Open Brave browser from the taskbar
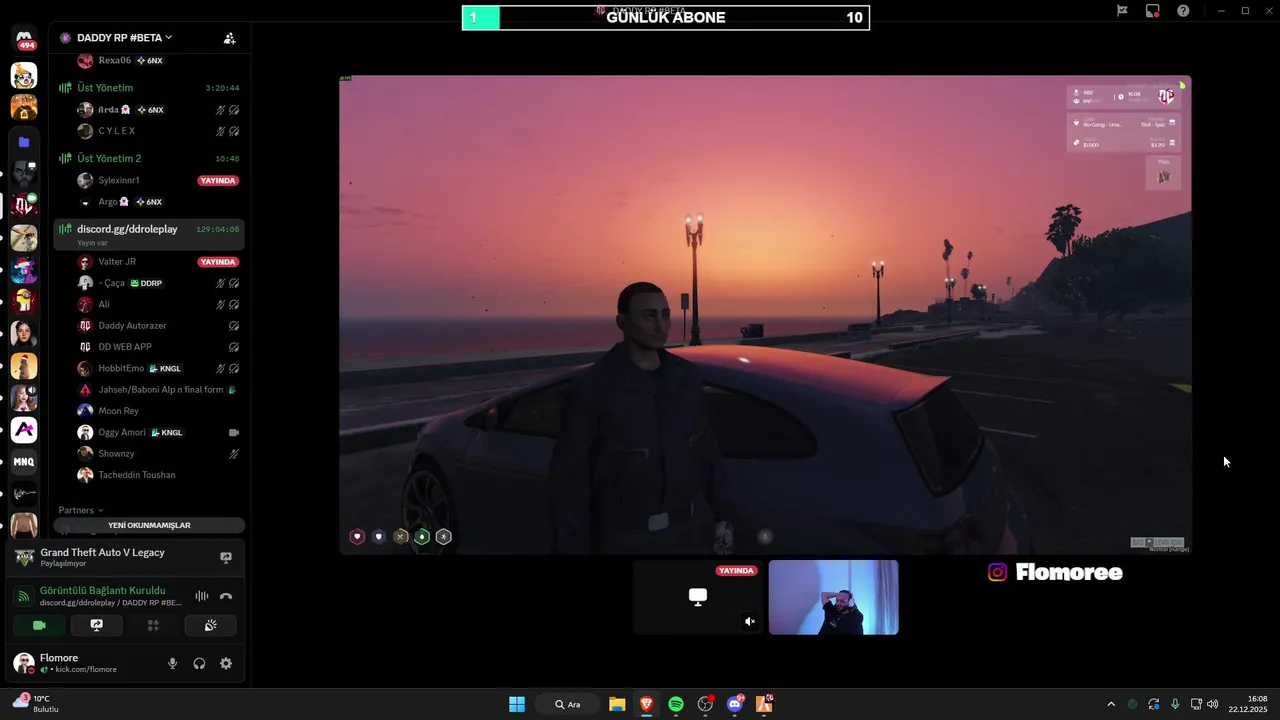 tap(646, 704)
